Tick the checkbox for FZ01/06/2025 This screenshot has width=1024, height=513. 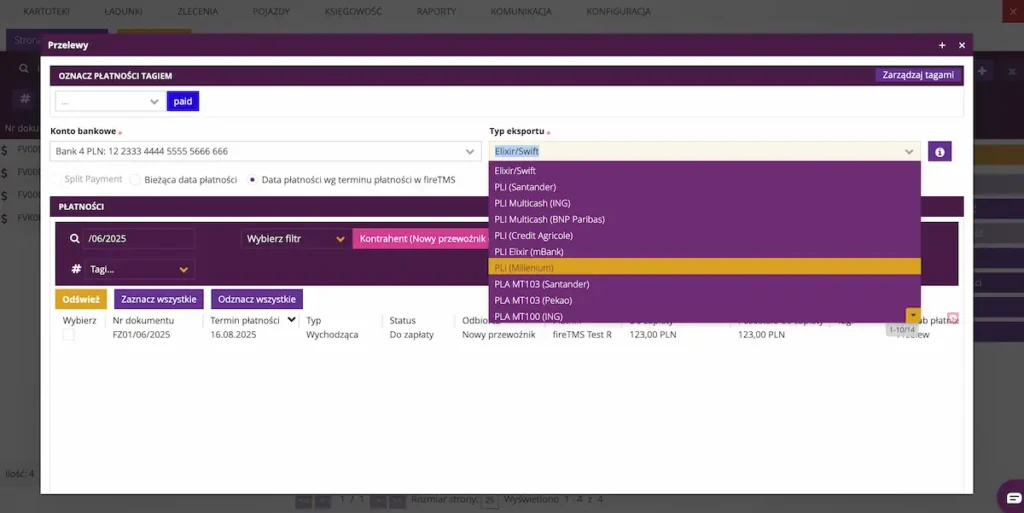pos(69,334)
